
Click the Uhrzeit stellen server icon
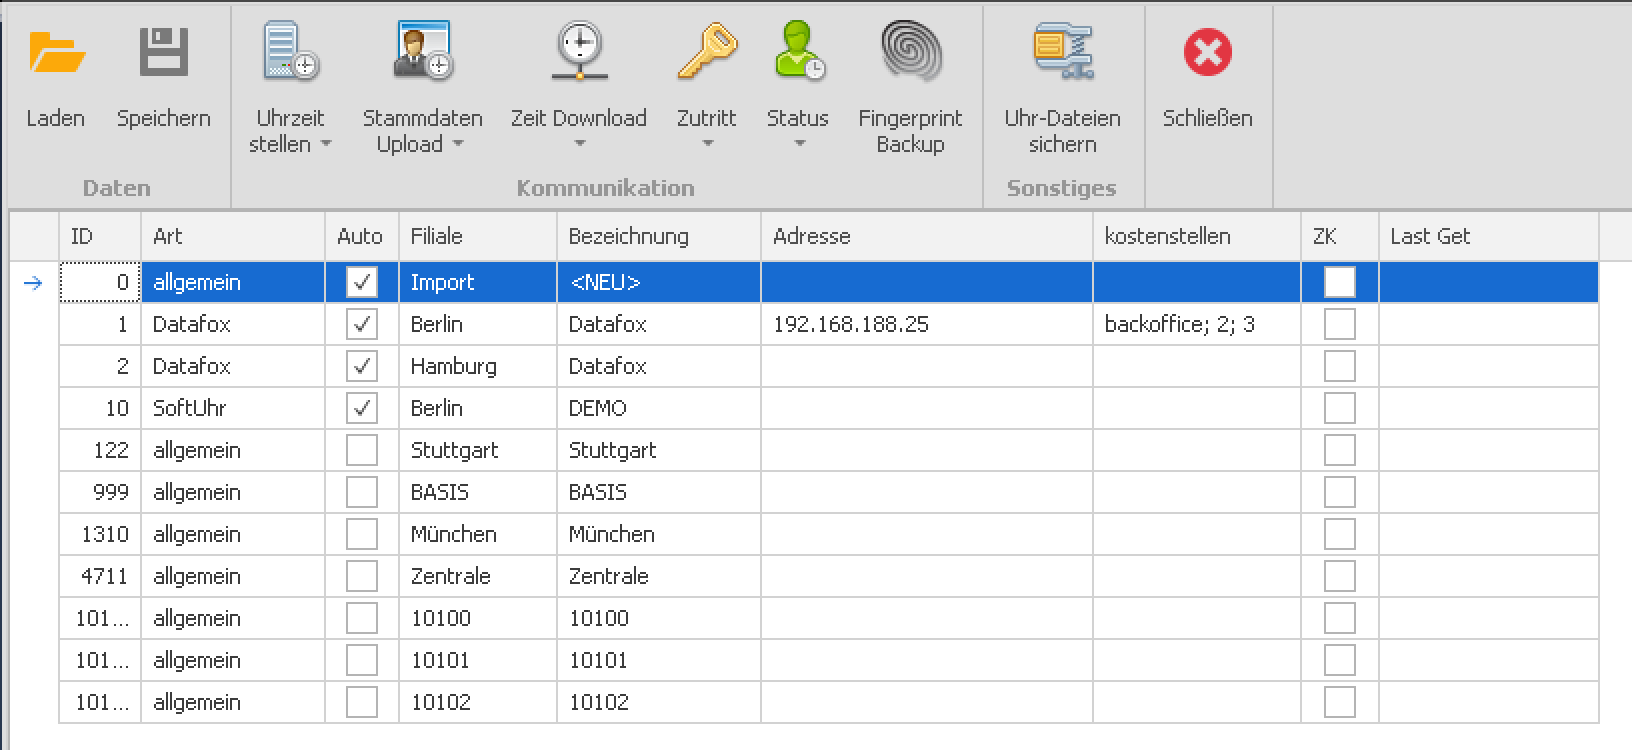click(x=290, y=53)
